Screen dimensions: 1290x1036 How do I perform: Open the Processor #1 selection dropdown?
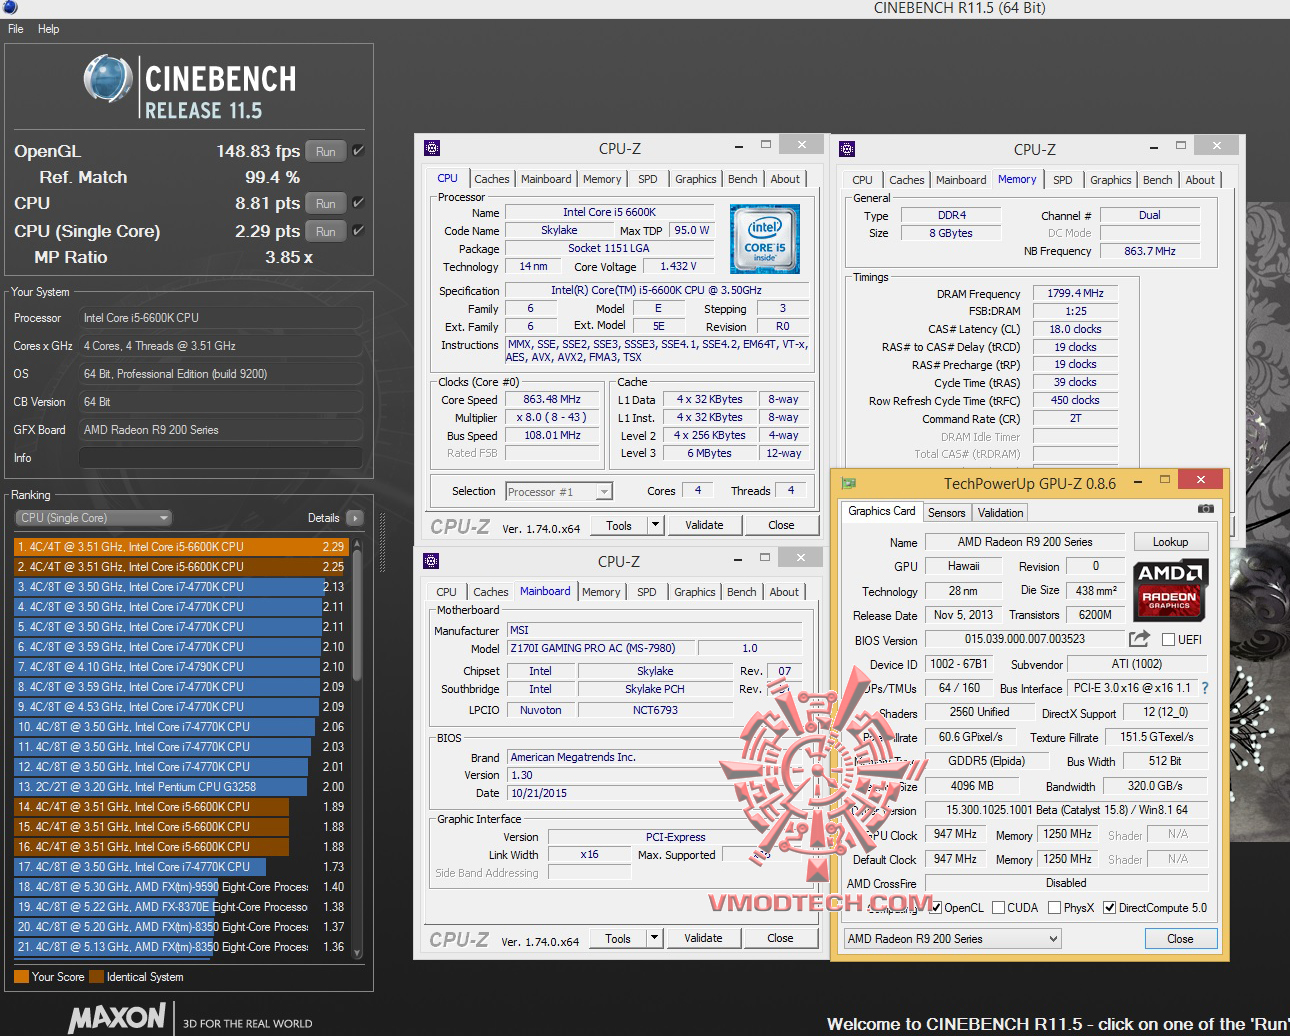pos(559,492)
